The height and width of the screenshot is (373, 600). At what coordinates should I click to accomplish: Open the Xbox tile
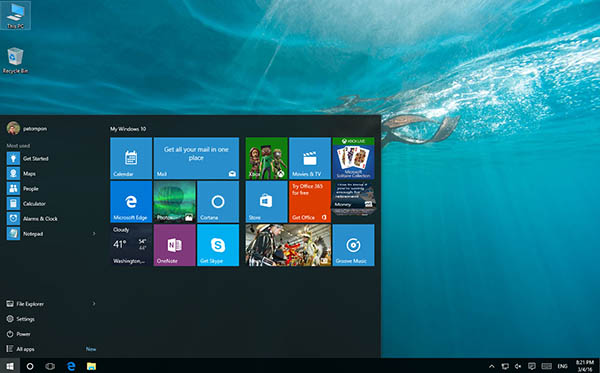tap(266, 158)
